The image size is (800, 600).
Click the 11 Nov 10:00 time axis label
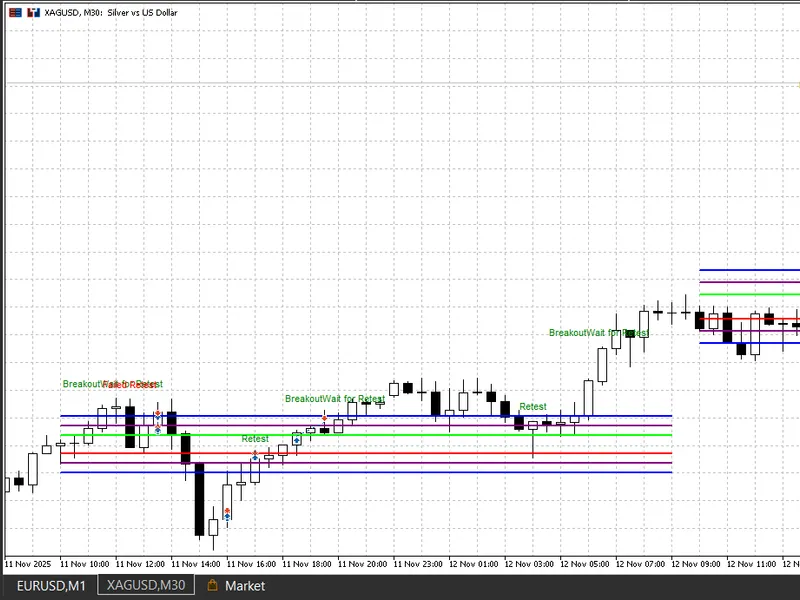point(85,564)
